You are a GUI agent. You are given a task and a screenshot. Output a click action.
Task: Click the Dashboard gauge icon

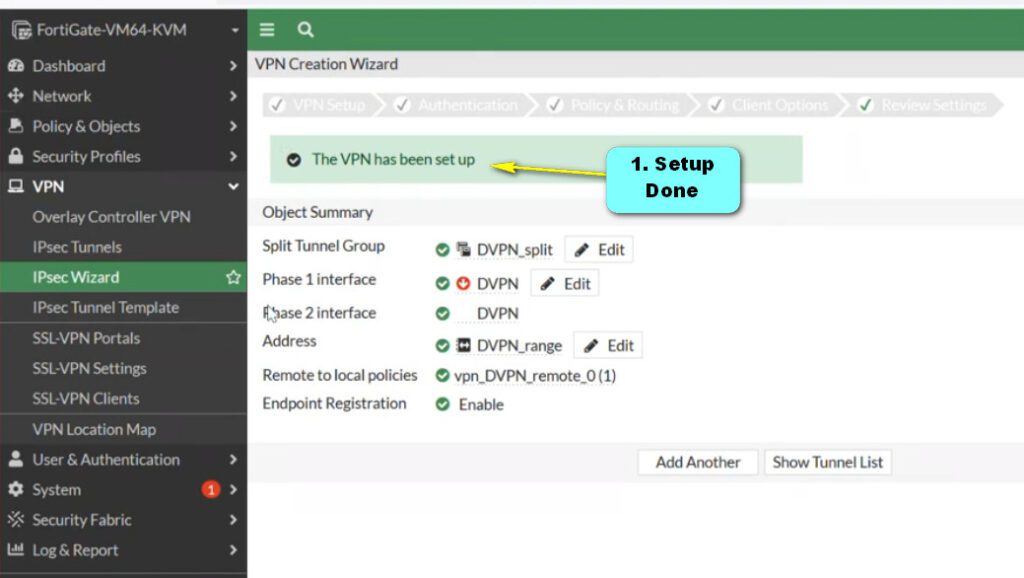[16, 65]
